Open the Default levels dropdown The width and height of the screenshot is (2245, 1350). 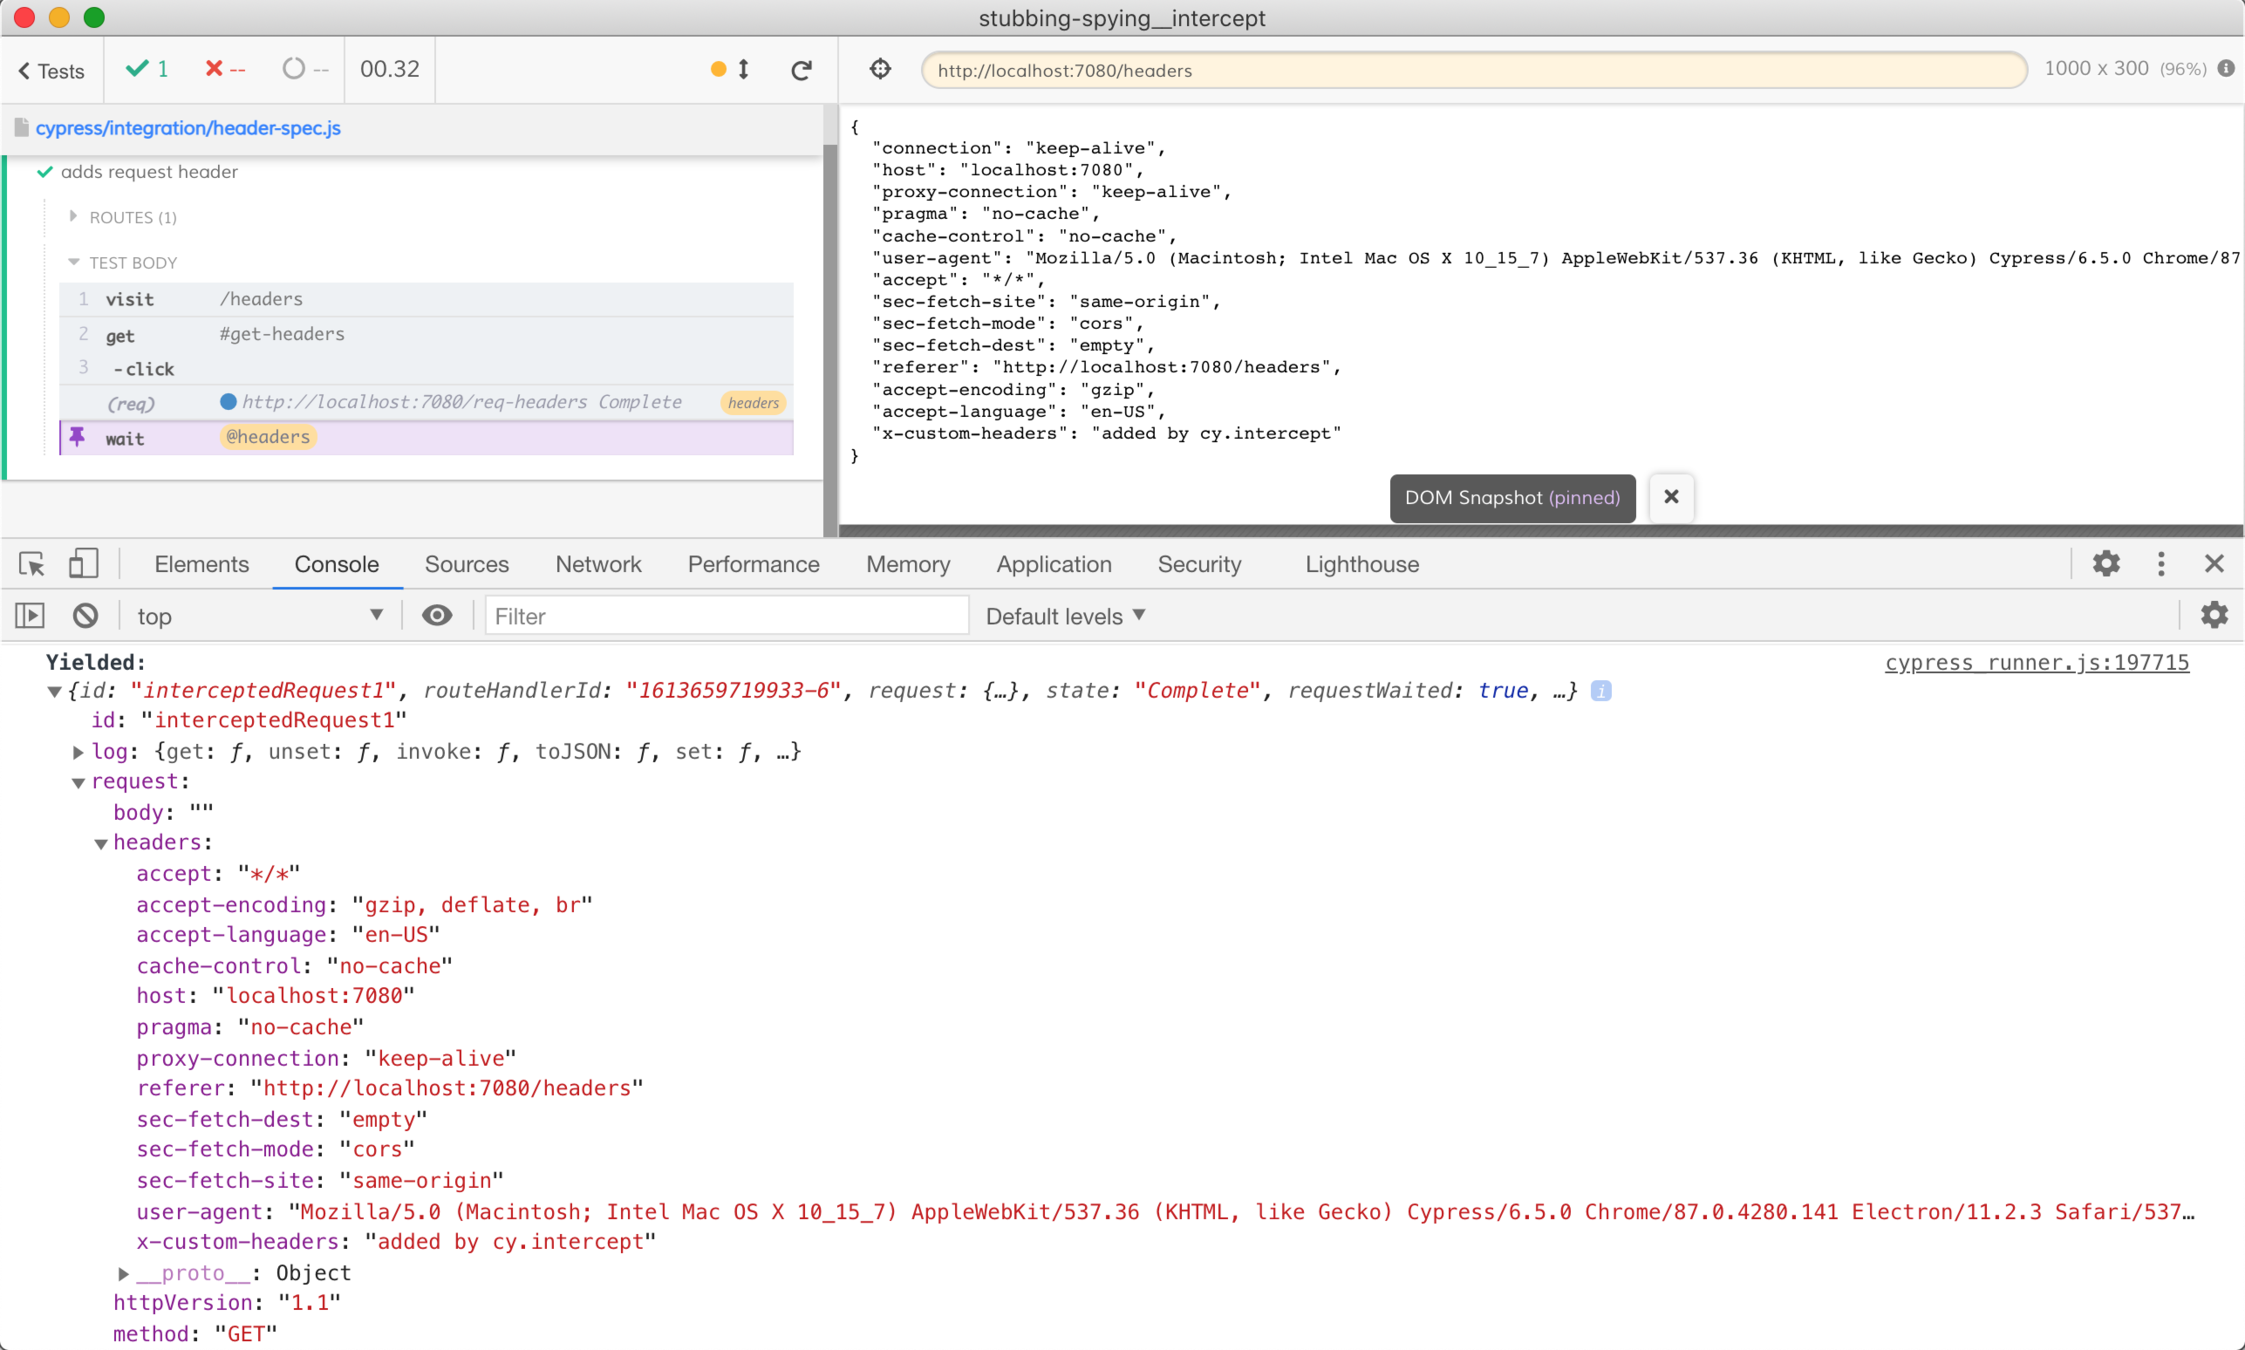click(x=1065, y=616)
